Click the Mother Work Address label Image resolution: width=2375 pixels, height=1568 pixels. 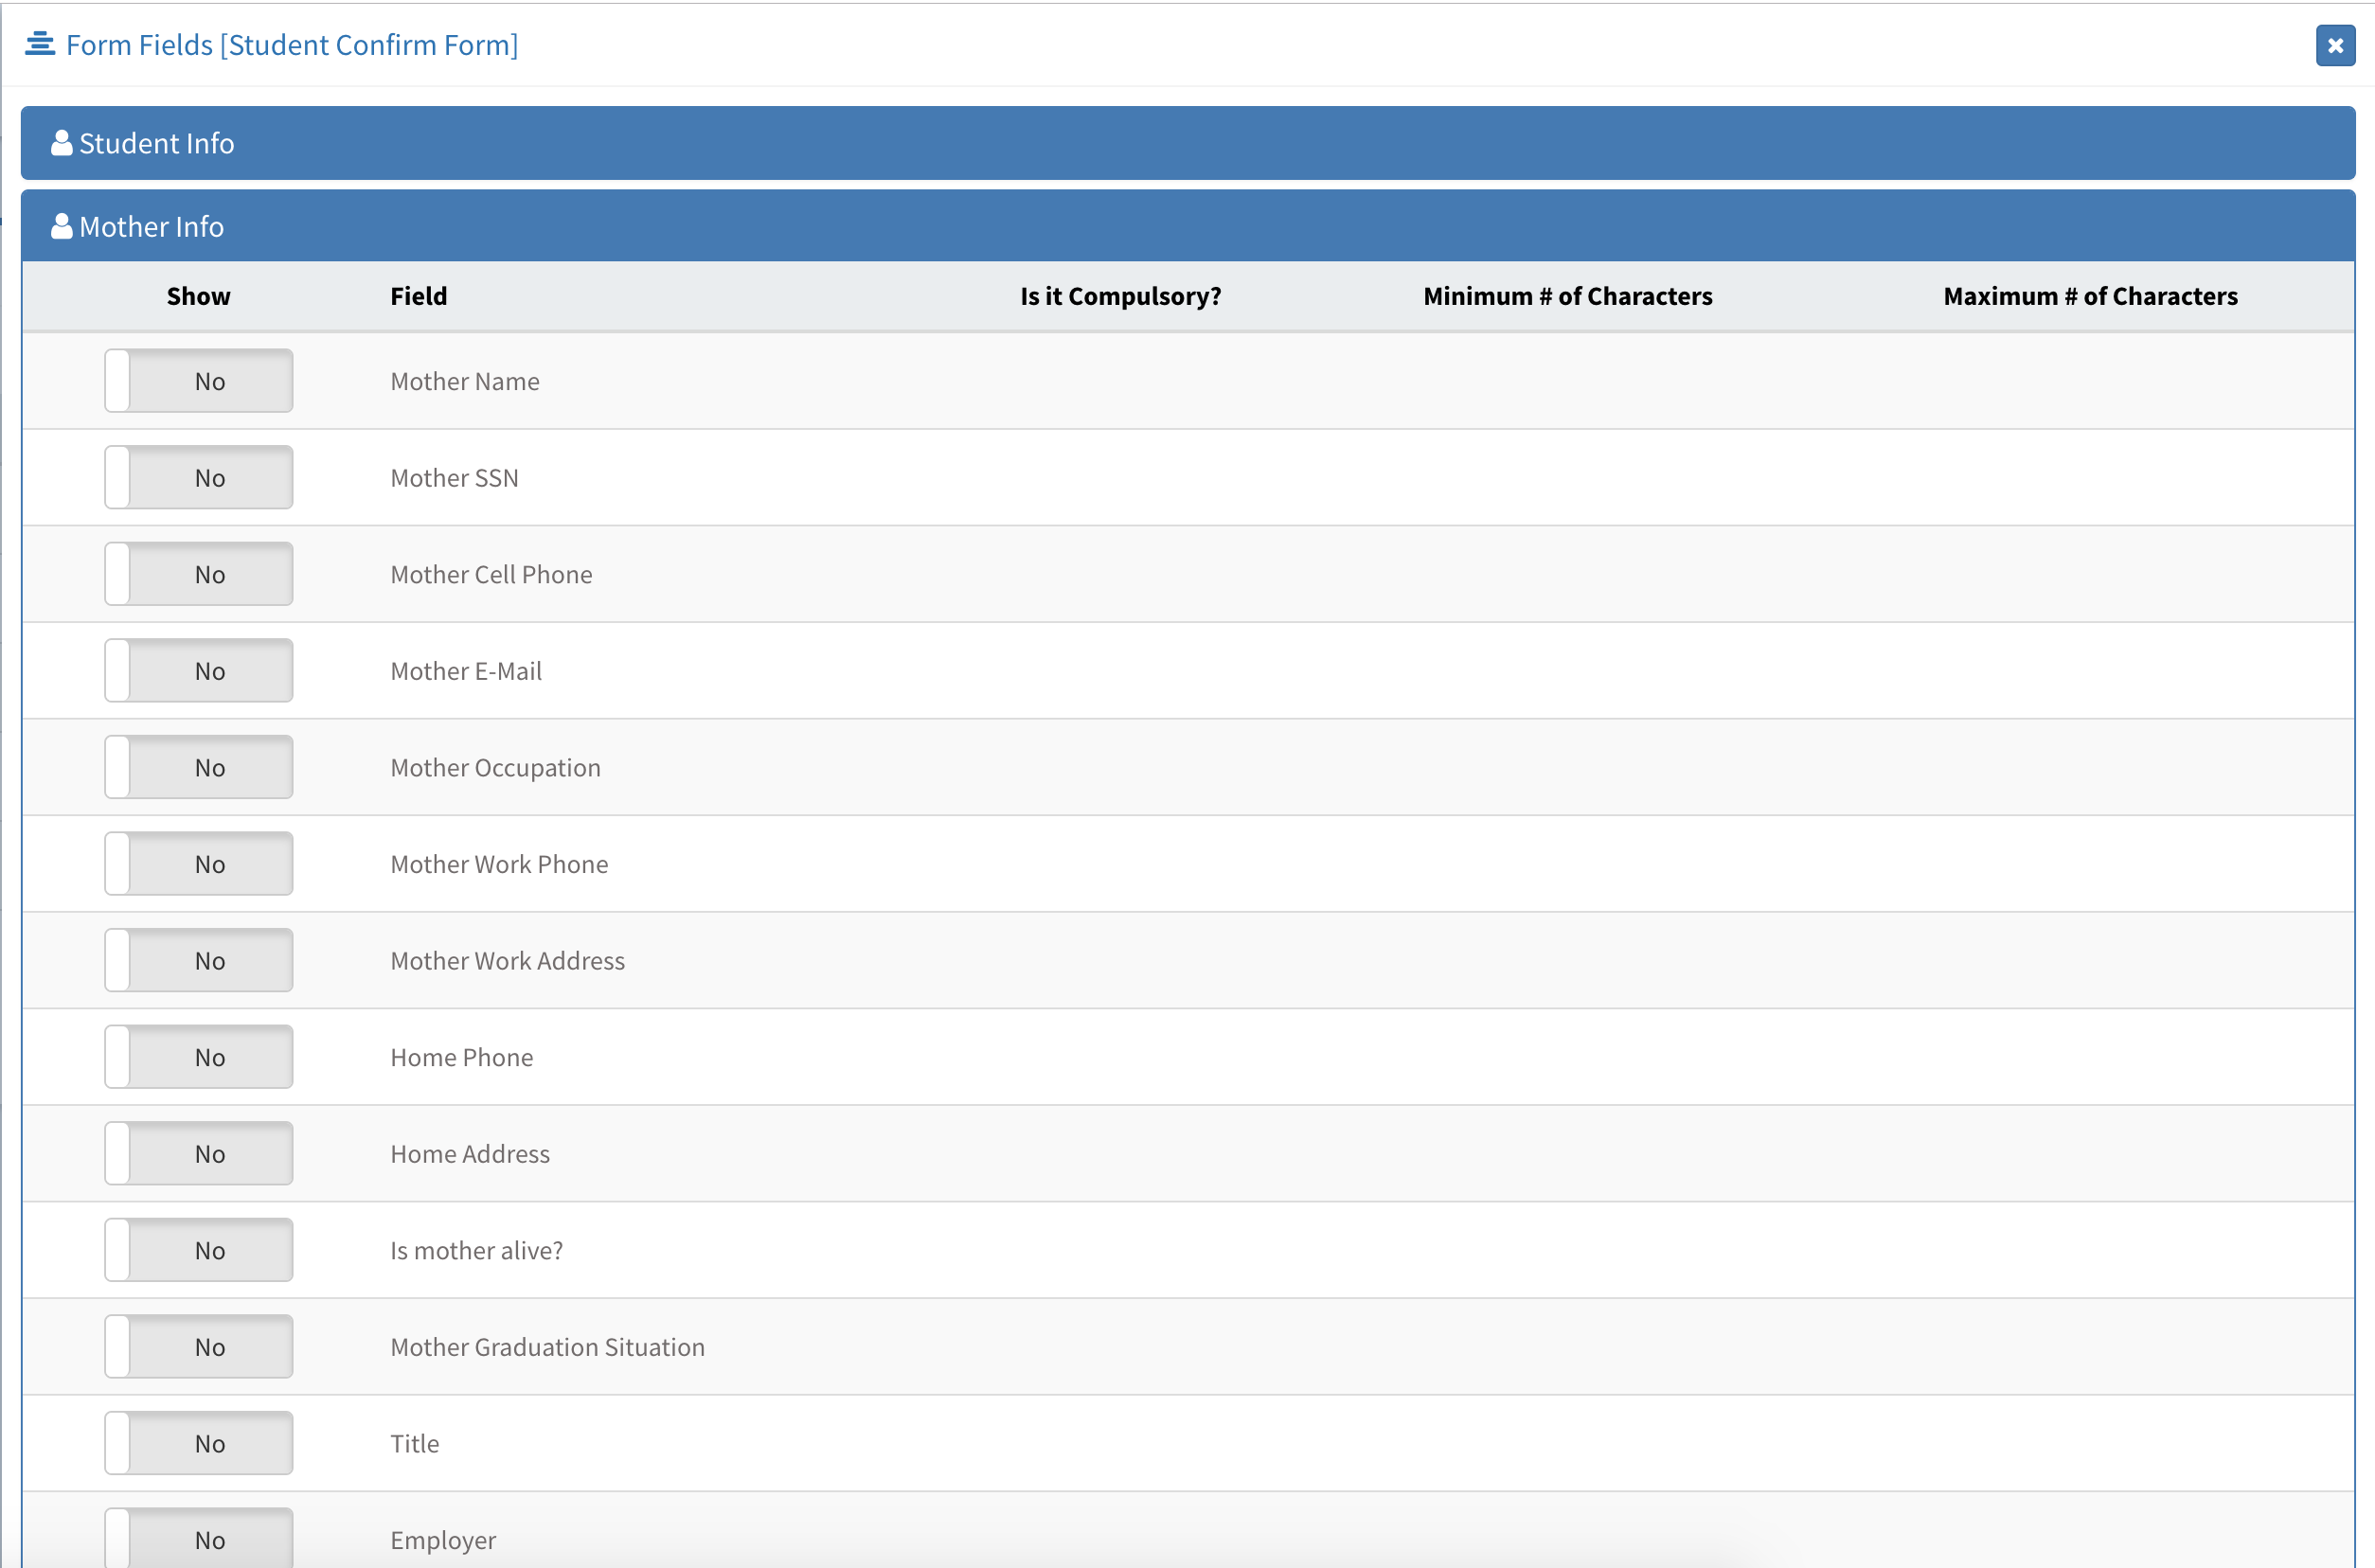coord(508,960)
